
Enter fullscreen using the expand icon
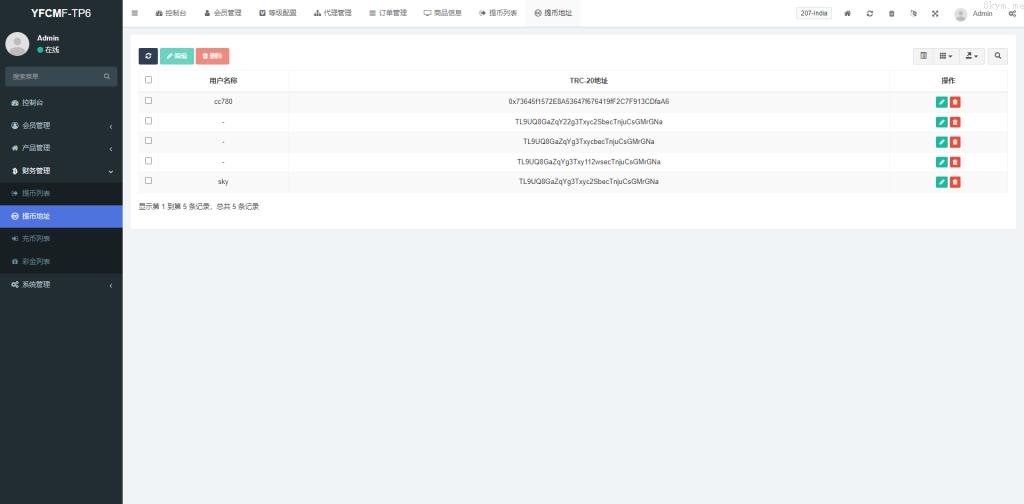[x=935, y=13]
